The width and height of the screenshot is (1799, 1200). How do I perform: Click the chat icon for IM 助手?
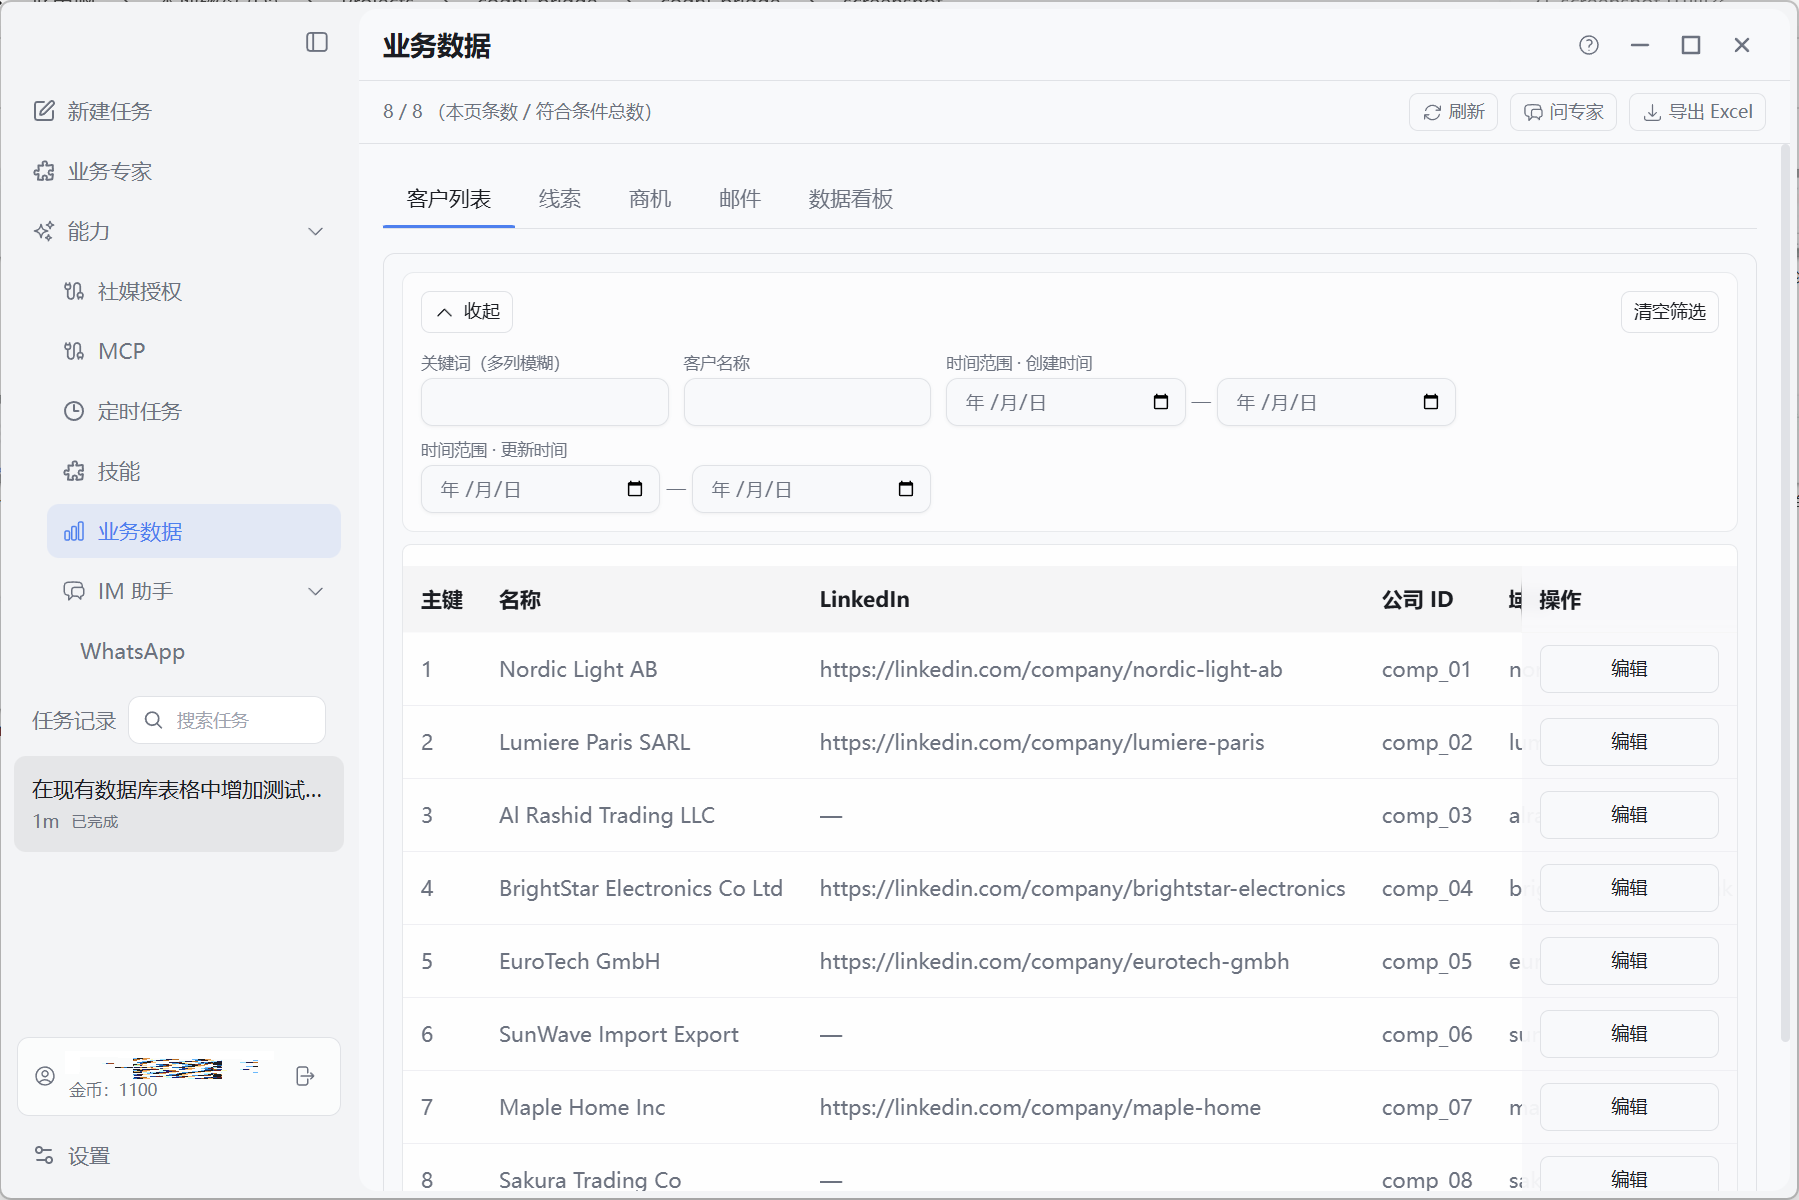tap(74, 591)
